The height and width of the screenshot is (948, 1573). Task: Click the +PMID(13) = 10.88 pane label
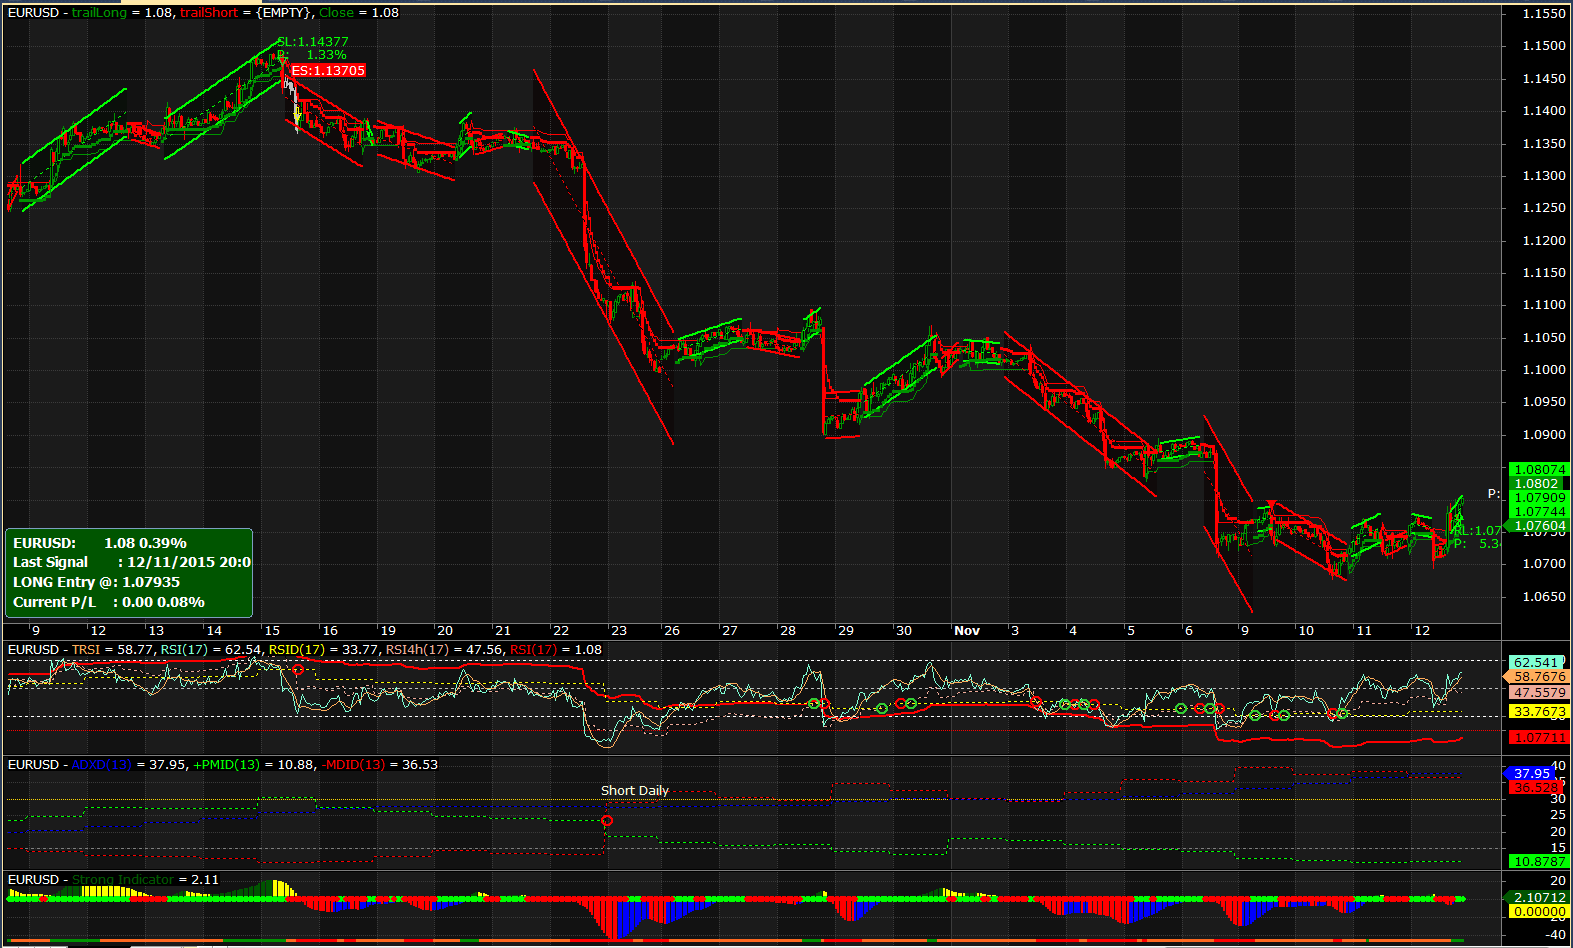pos(253,765)
